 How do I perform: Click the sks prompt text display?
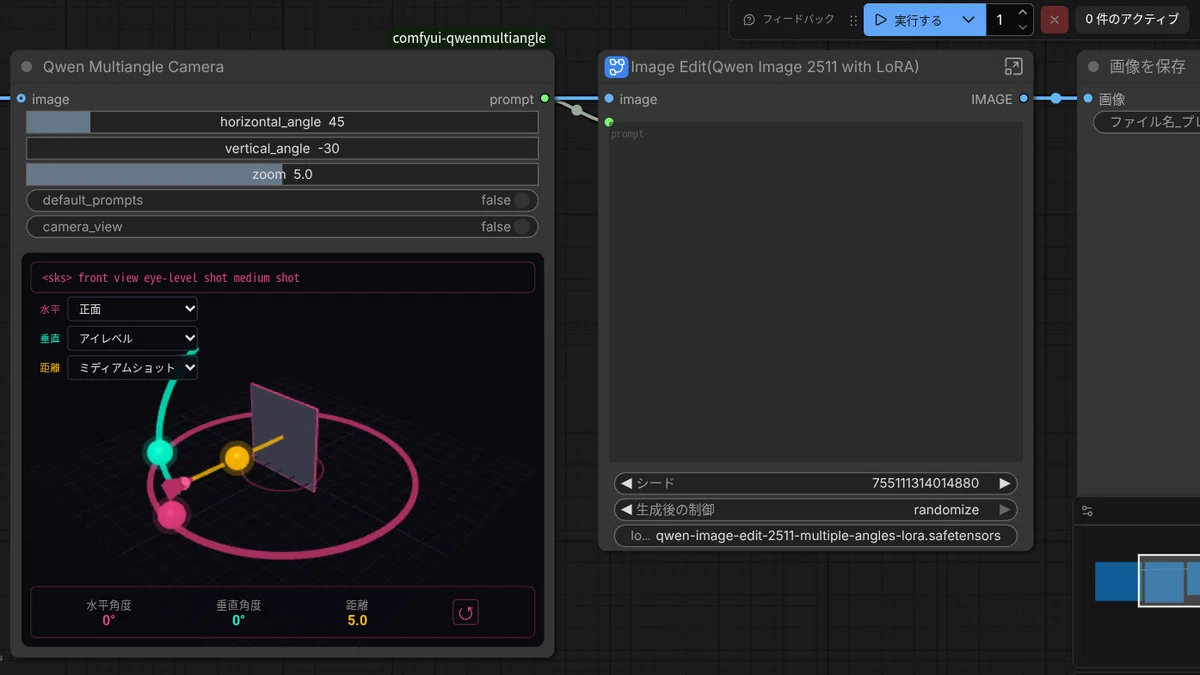click(283, 278)
